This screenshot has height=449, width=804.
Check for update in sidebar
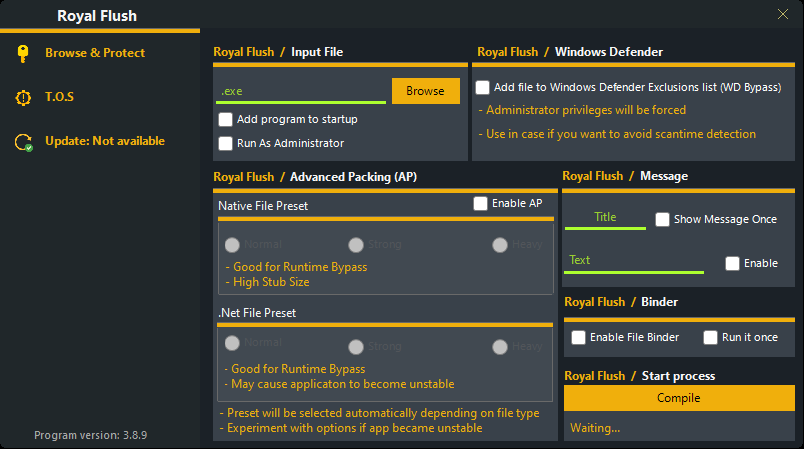tap(105, 141)
